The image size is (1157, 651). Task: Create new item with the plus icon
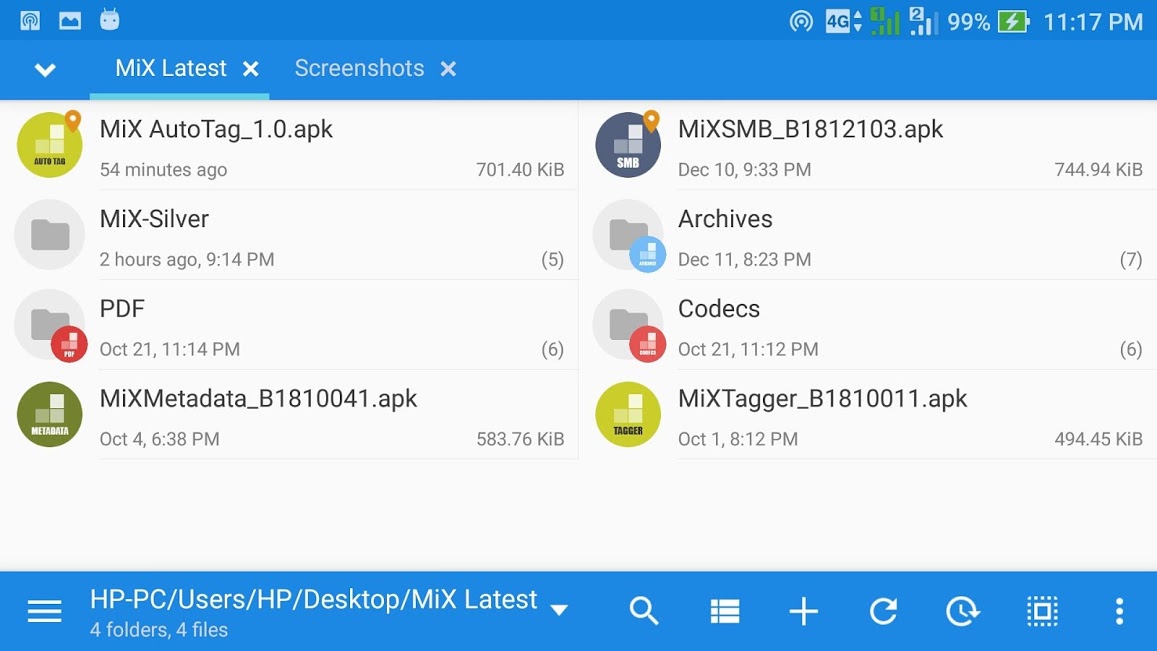[803, 610]
